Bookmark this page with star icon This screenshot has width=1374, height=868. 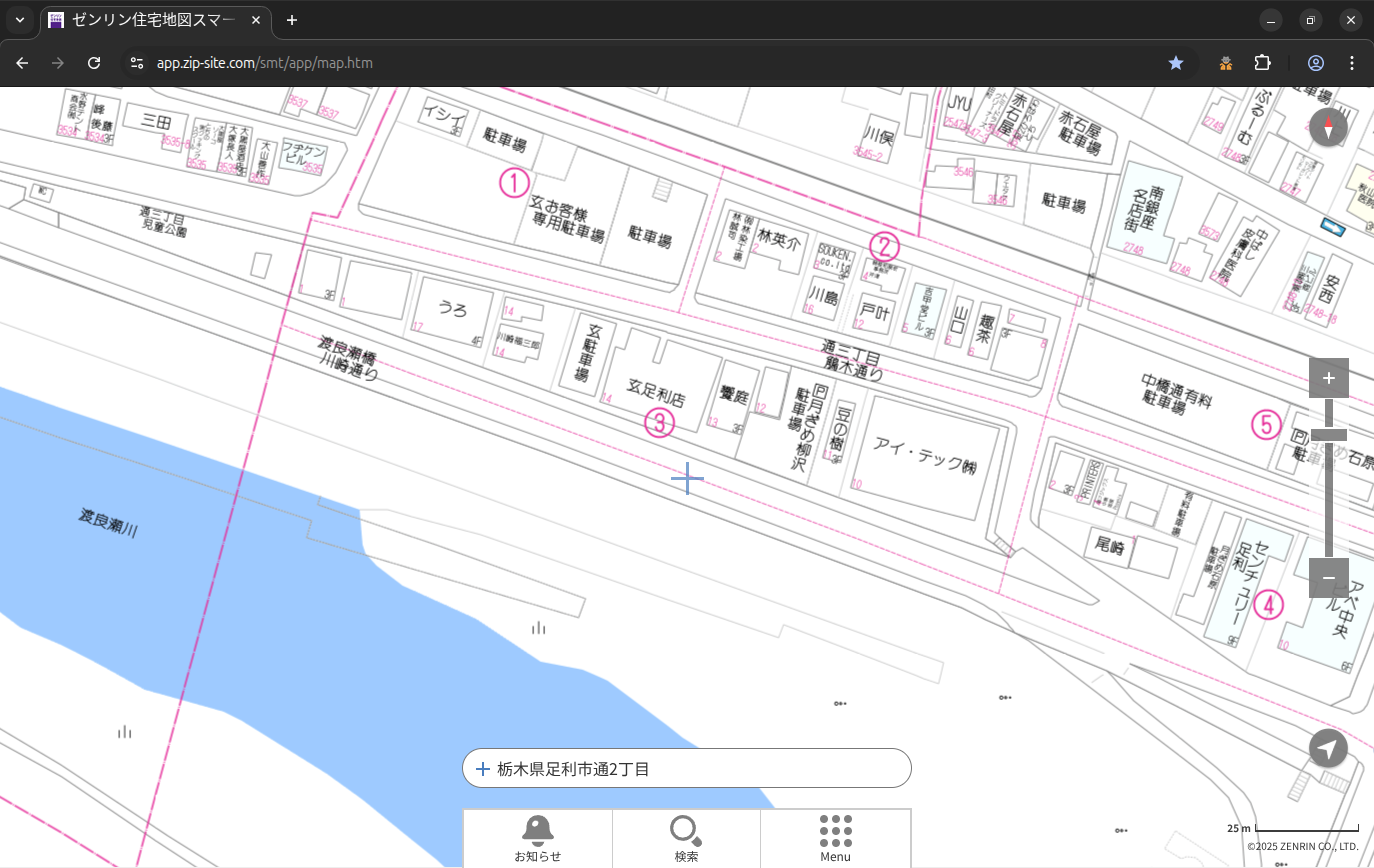click(x=1176, y=63)
